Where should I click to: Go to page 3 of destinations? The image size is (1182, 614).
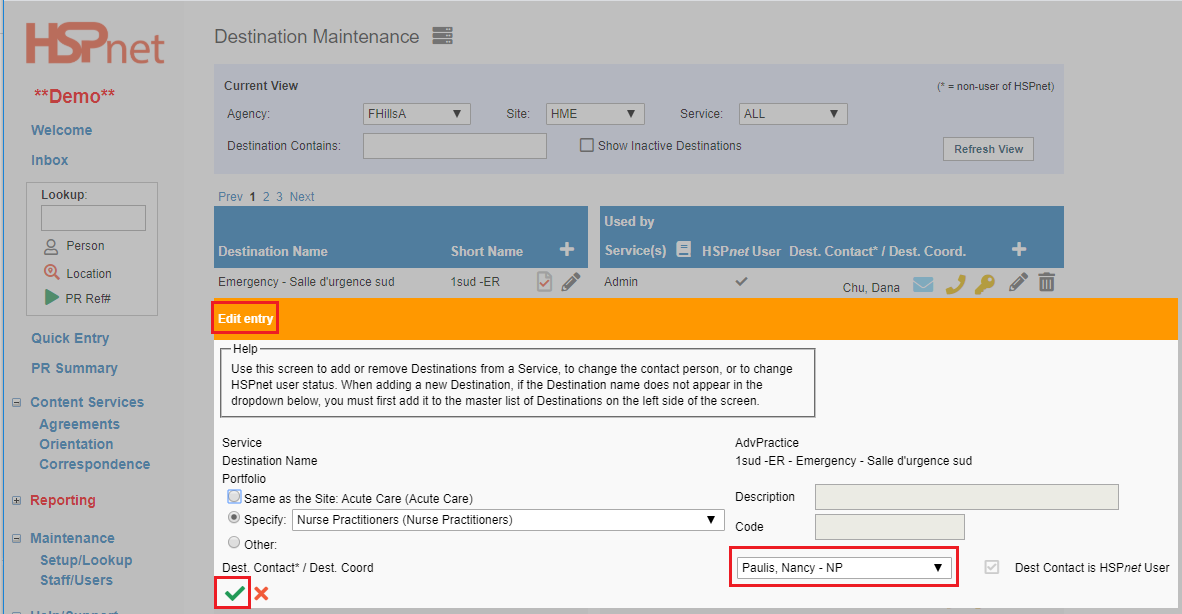pyautogui.click(x=279, y=197)
